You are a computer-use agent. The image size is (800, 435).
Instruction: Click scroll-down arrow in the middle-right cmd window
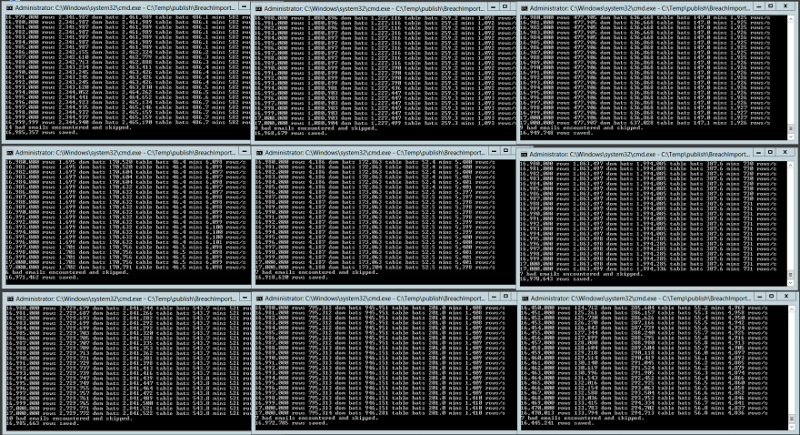(791, 283)
